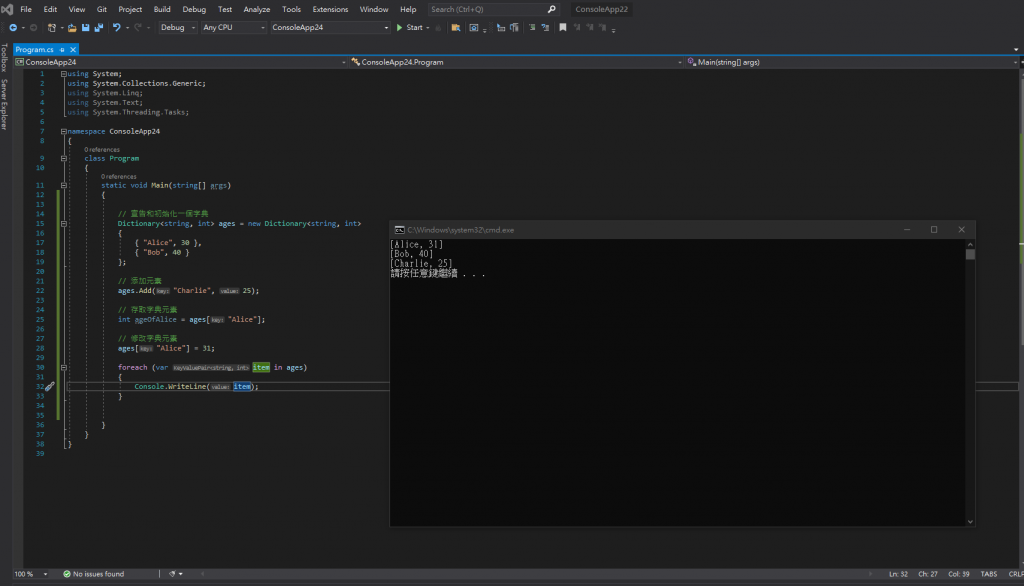This screenshot has width=1024, height=586.
Task: Click the green Start play icon
Action: pos(400,27)
